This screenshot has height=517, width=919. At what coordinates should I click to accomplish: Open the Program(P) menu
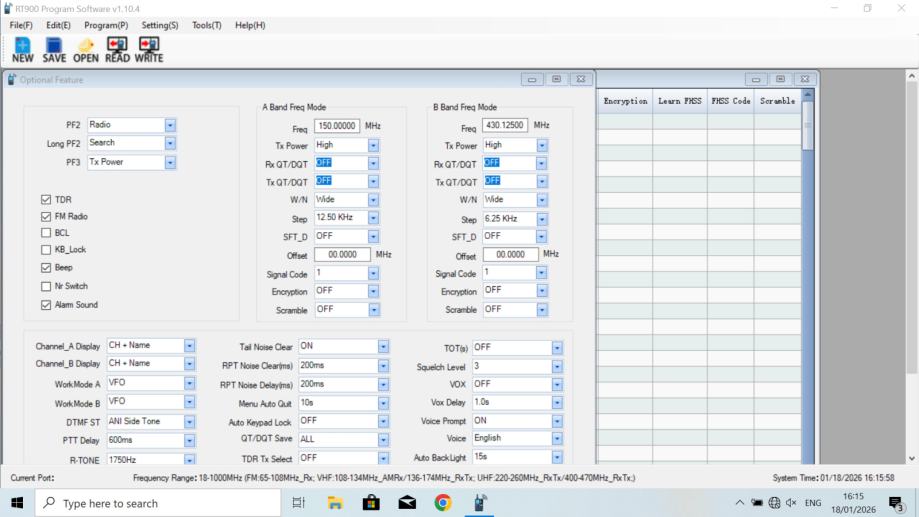106,25
